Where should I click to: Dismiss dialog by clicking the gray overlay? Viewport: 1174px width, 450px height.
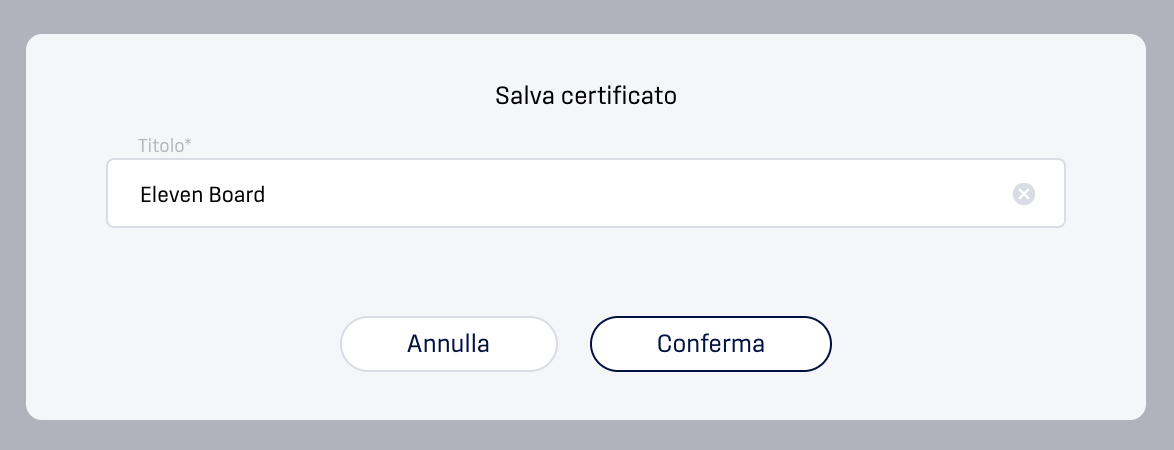[586, 15]
